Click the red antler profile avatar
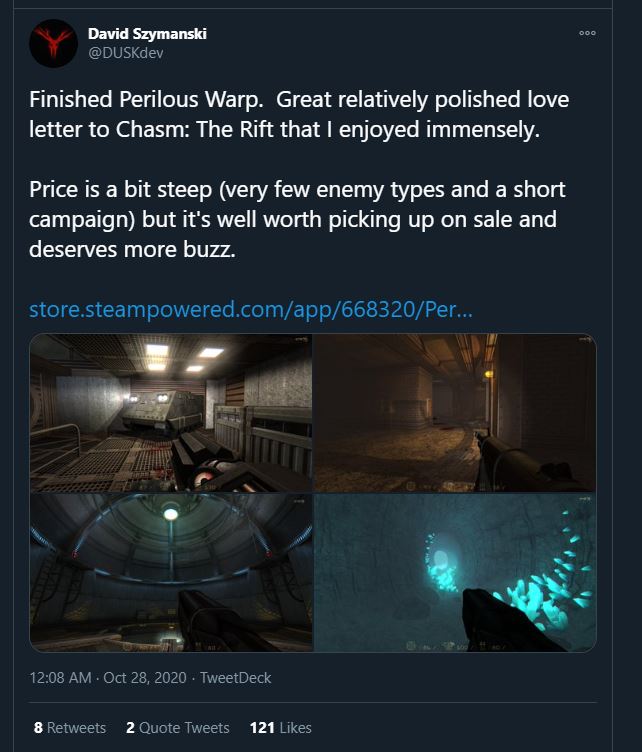This screenshot has width=642, height=752. pyautogui.click(x=54, y=43)
